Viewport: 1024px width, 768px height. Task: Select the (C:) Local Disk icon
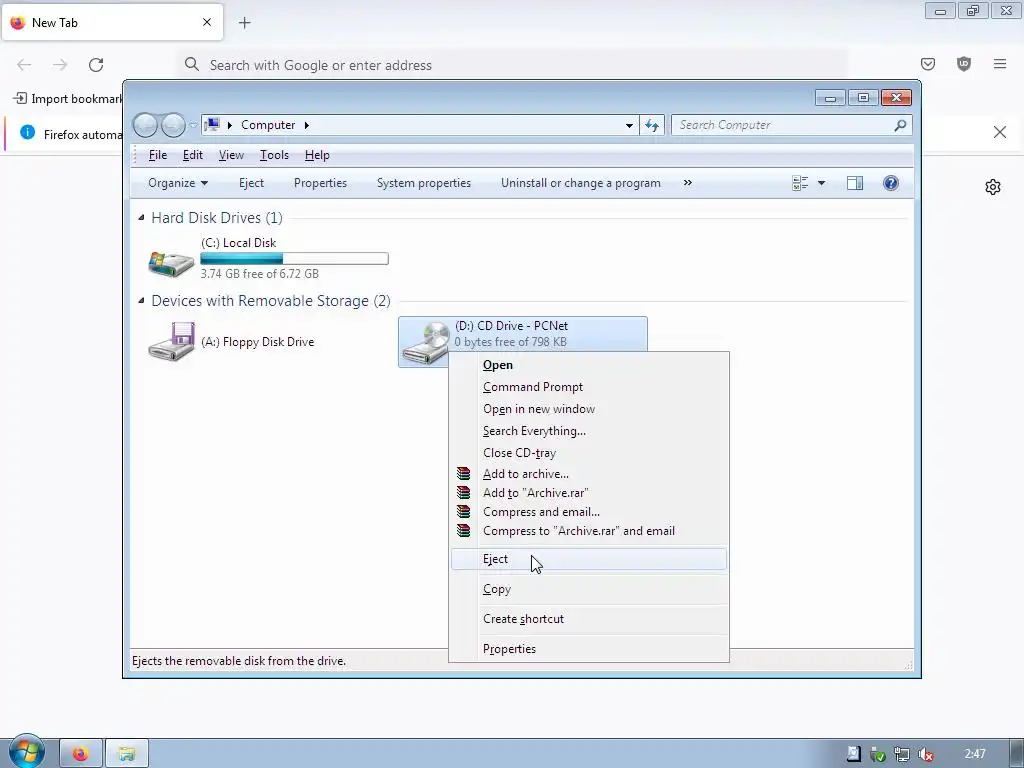171,263
